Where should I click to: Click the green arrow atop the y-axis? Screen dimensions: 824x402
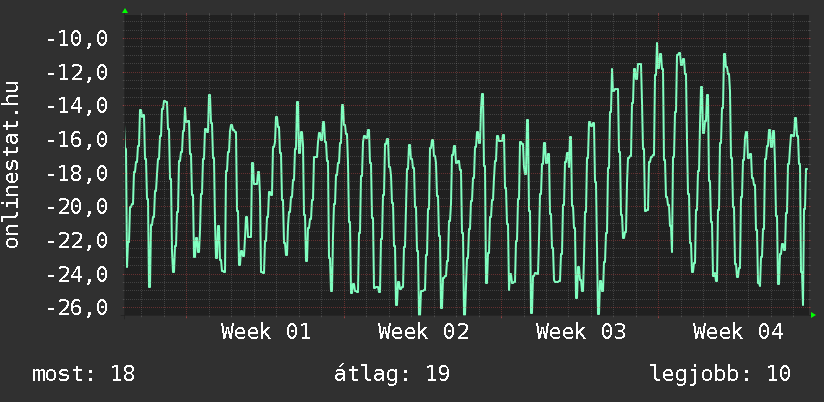point(125,11)
